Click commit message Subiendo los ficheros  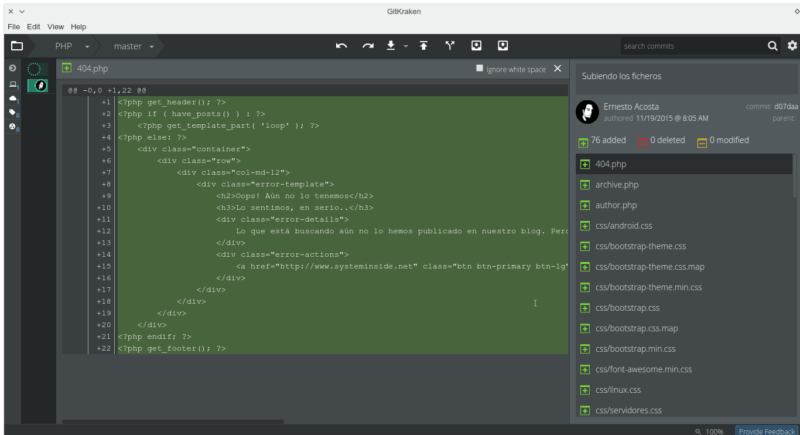tap(621, 76)
